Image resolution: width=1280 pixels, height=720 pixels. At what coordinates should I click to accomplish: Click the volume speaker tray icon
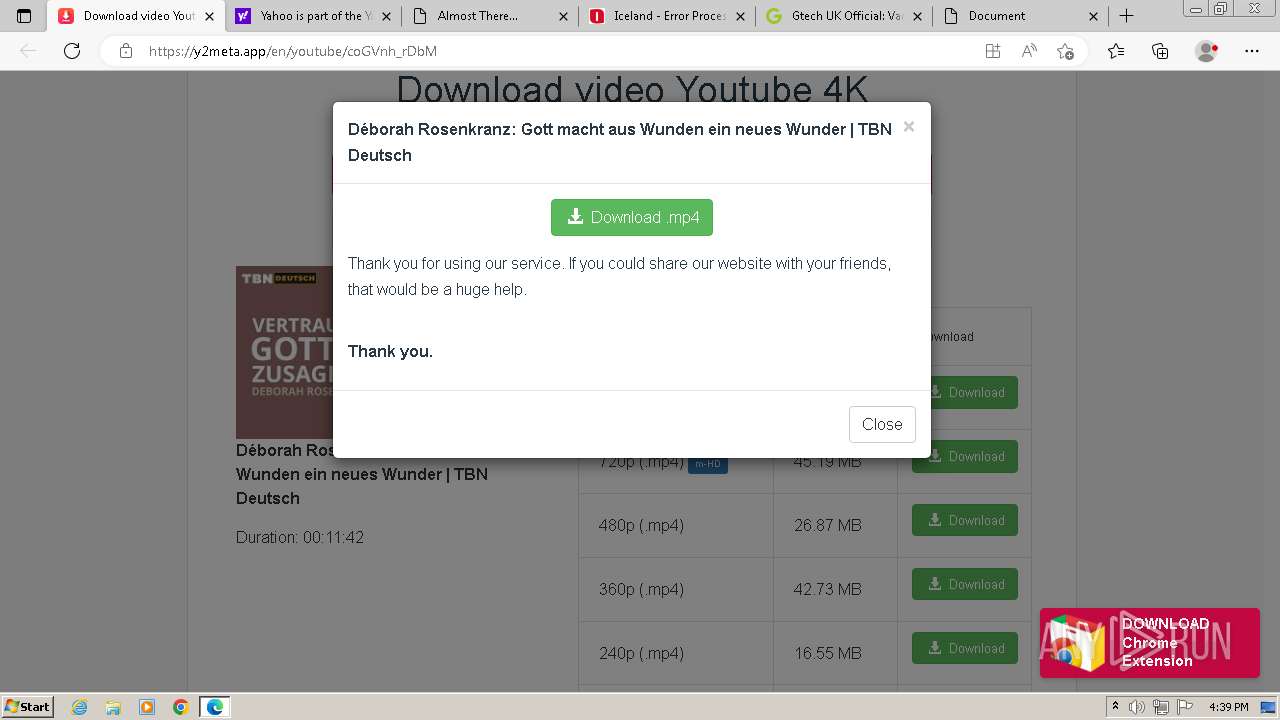(1137, 707)
